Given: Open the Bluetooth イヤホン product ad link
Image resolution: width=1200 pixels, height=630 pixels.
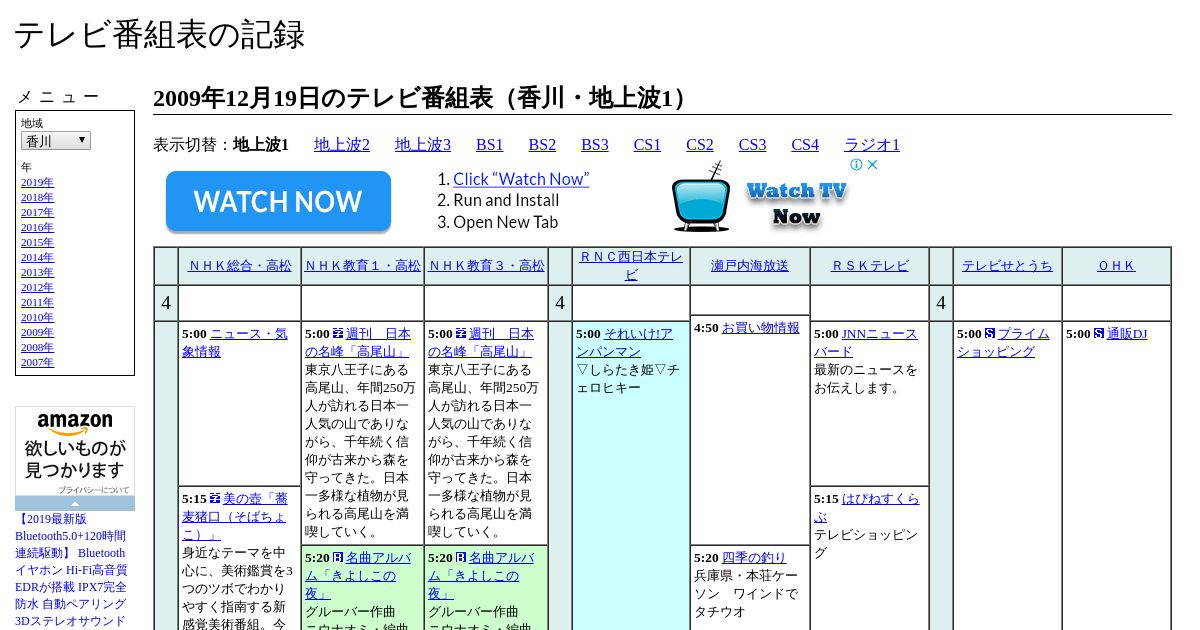Looking at the screenshot, I should [71, 570].
